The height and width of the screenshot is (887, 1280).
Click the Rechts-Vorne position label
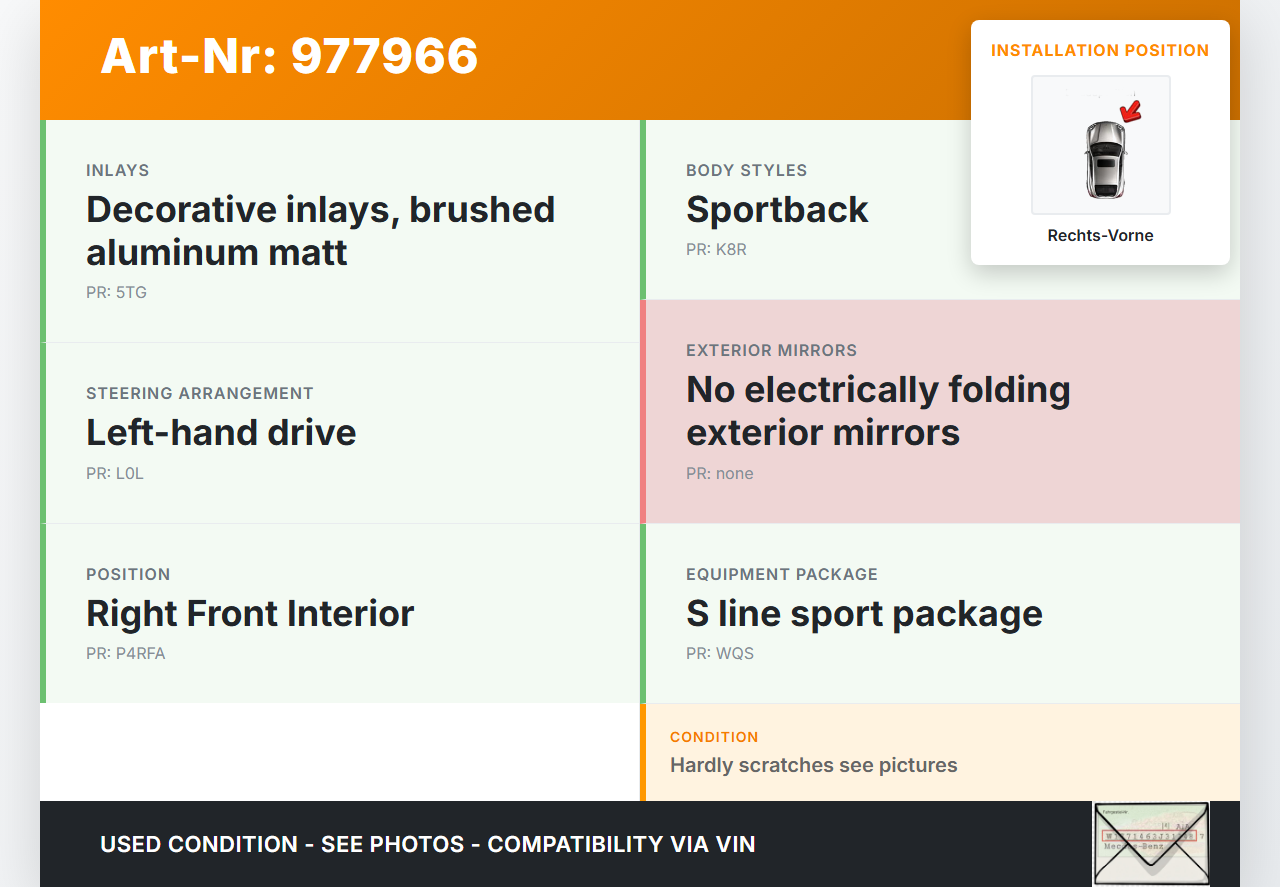point(1100,236)
